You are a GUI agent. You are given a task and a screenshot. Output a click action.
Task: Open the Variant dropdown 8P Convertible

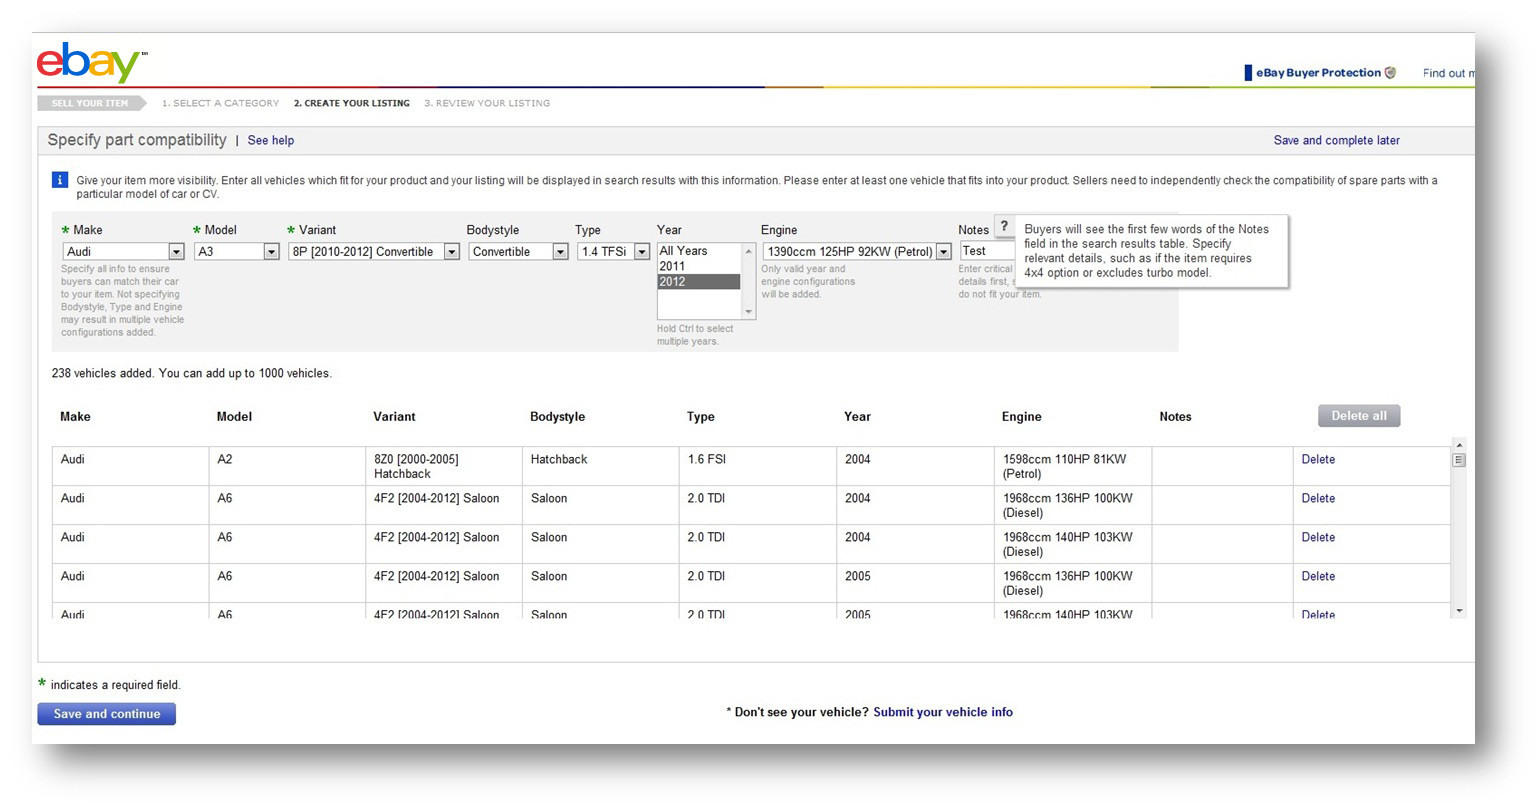click(374, 252)
